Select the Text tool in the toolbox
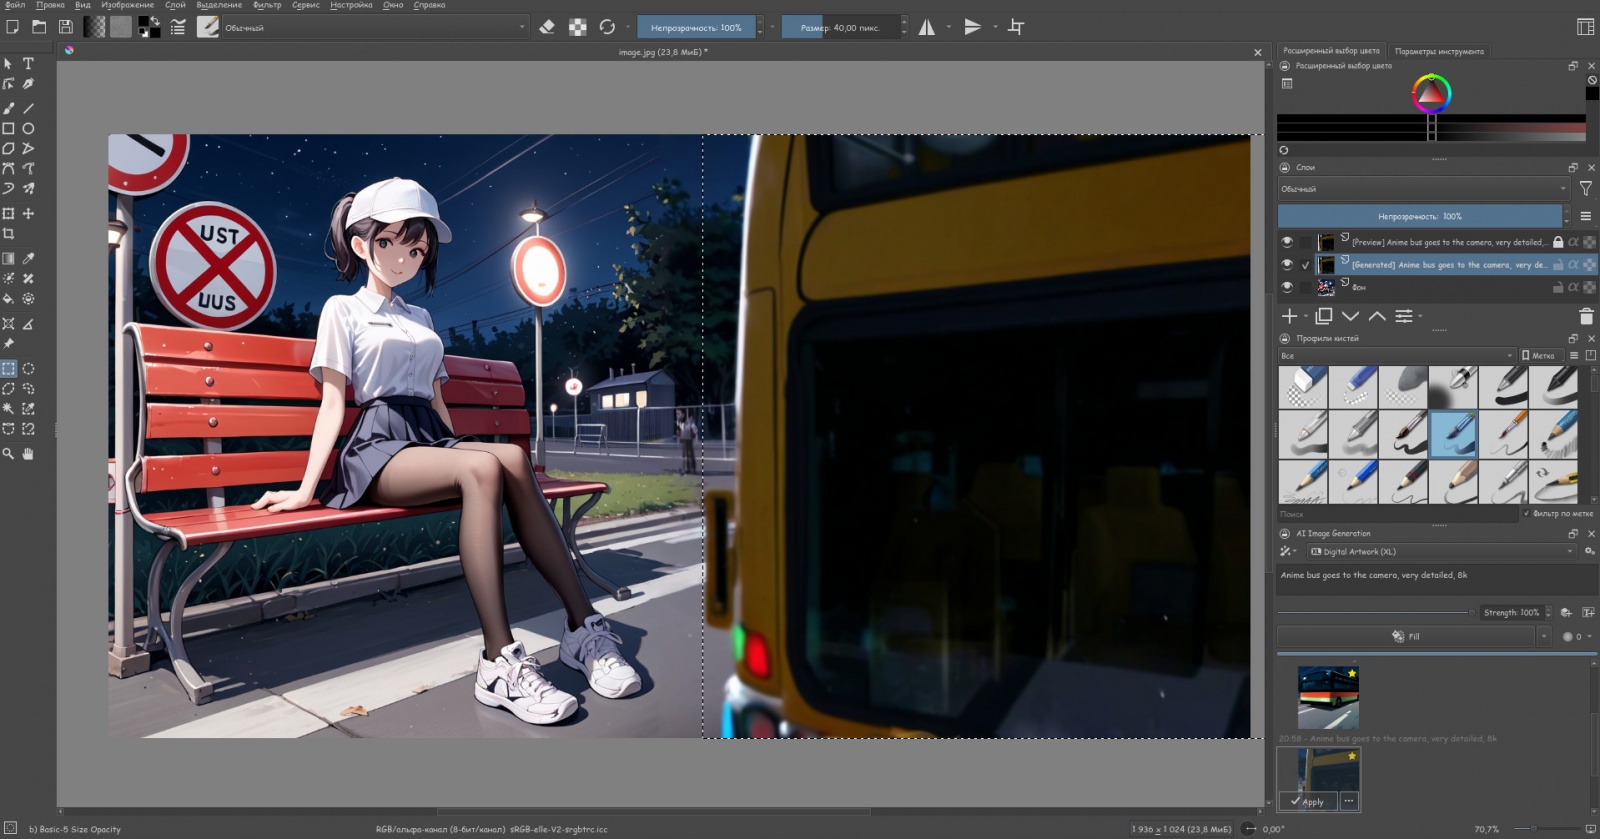 pos(28,63)
